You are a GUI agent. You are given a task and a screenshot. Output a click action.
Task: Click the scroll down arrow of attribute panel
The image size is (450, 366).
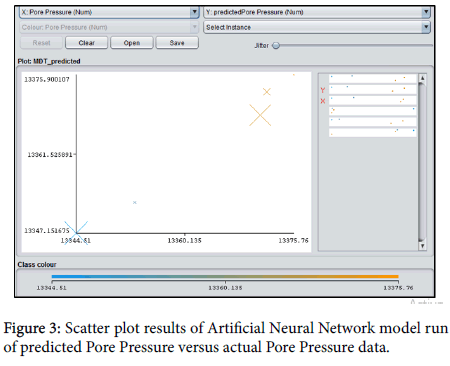pyautogui.click(x=422, y=246)
